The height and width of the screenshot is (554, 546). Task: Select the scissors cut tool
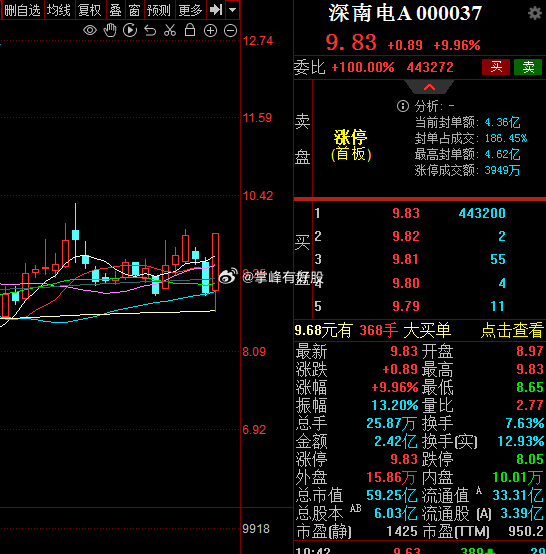[x=170, y=30]
